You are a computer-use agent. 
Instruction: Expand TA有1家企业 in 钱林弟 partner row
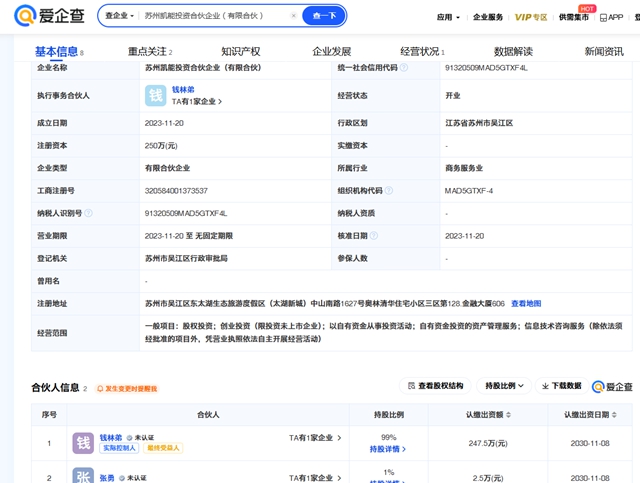315,438
